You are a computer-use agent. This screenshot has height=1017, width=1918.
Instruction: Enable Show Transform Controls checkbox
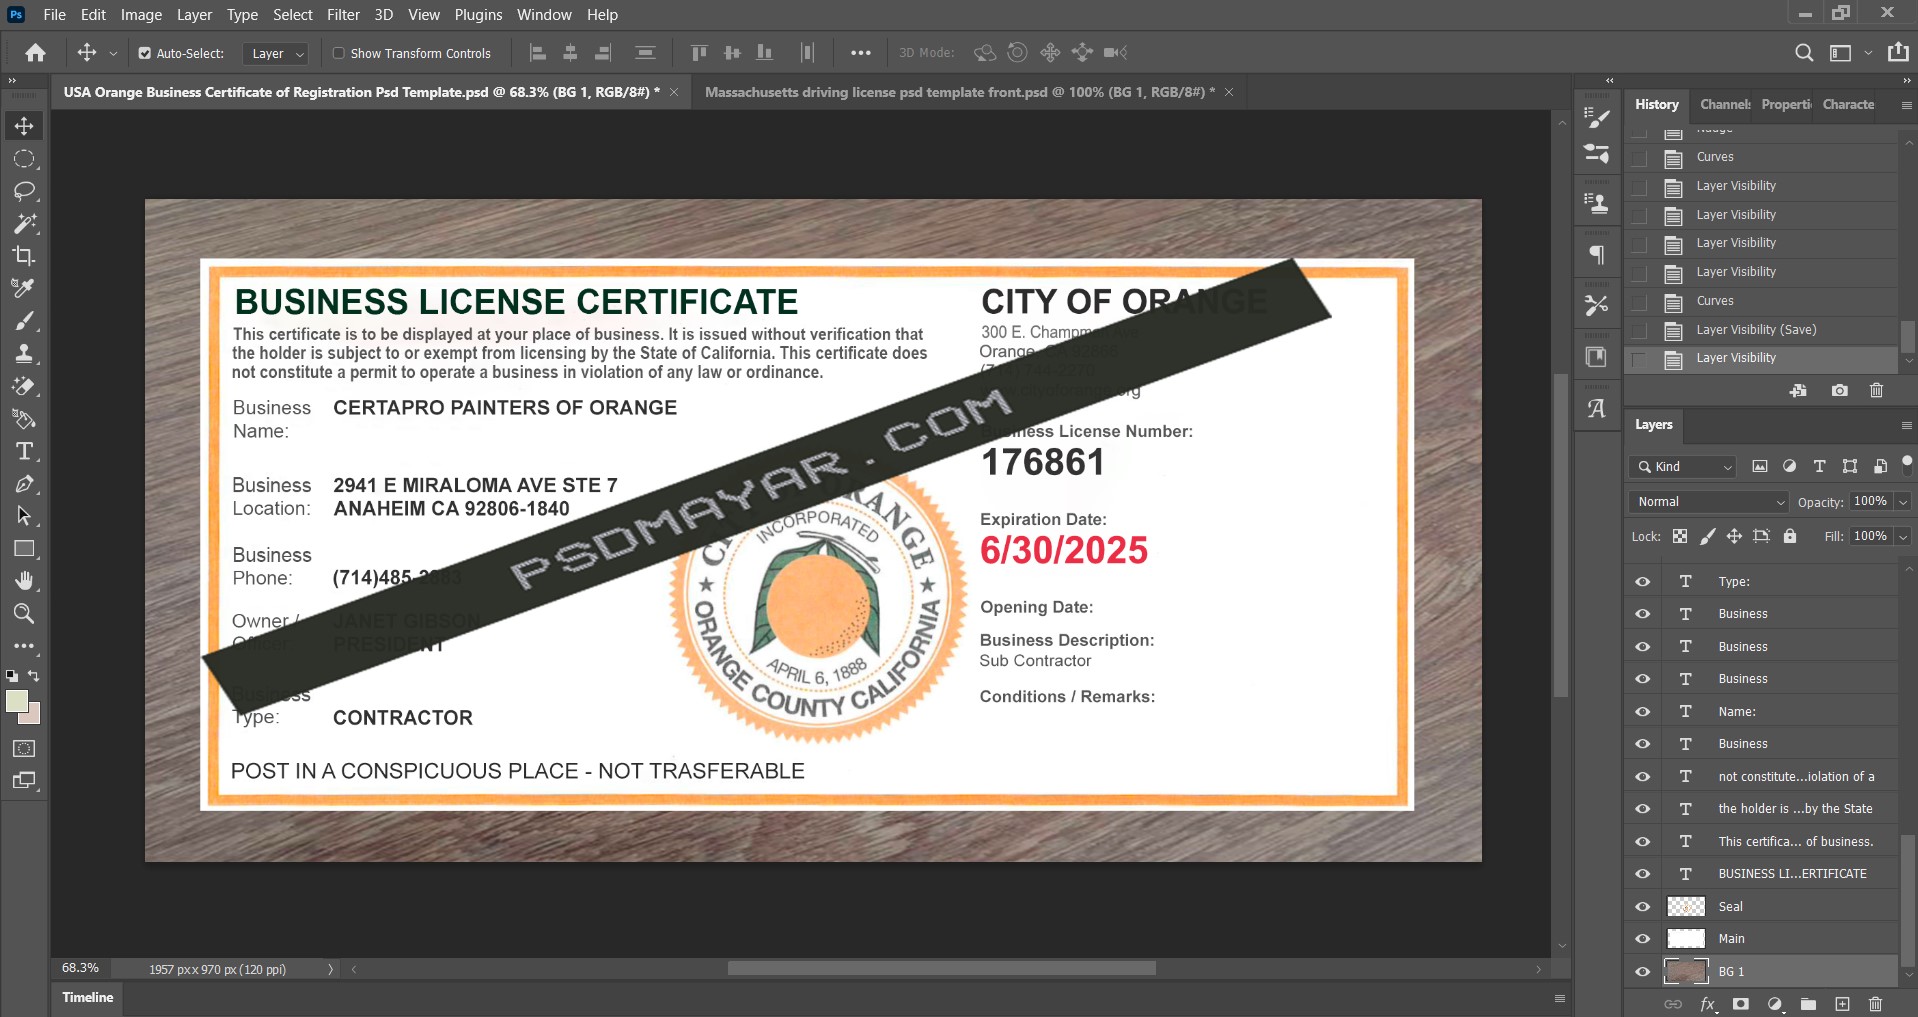click(338, 53)
